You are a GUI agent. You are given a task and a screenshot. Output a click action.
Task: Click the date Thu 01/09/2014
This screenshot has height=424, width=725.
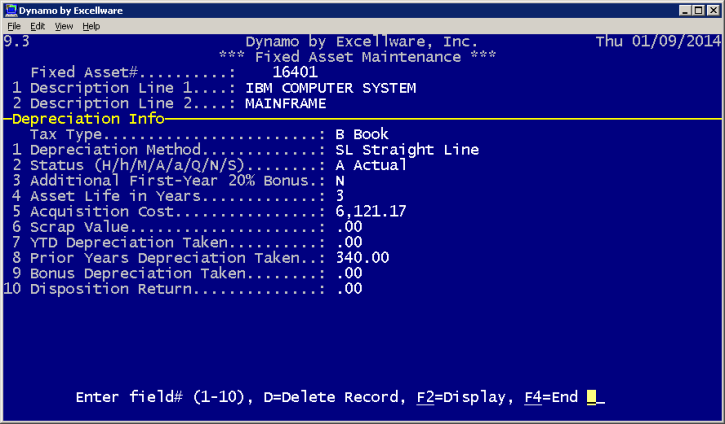click(658, 42)
